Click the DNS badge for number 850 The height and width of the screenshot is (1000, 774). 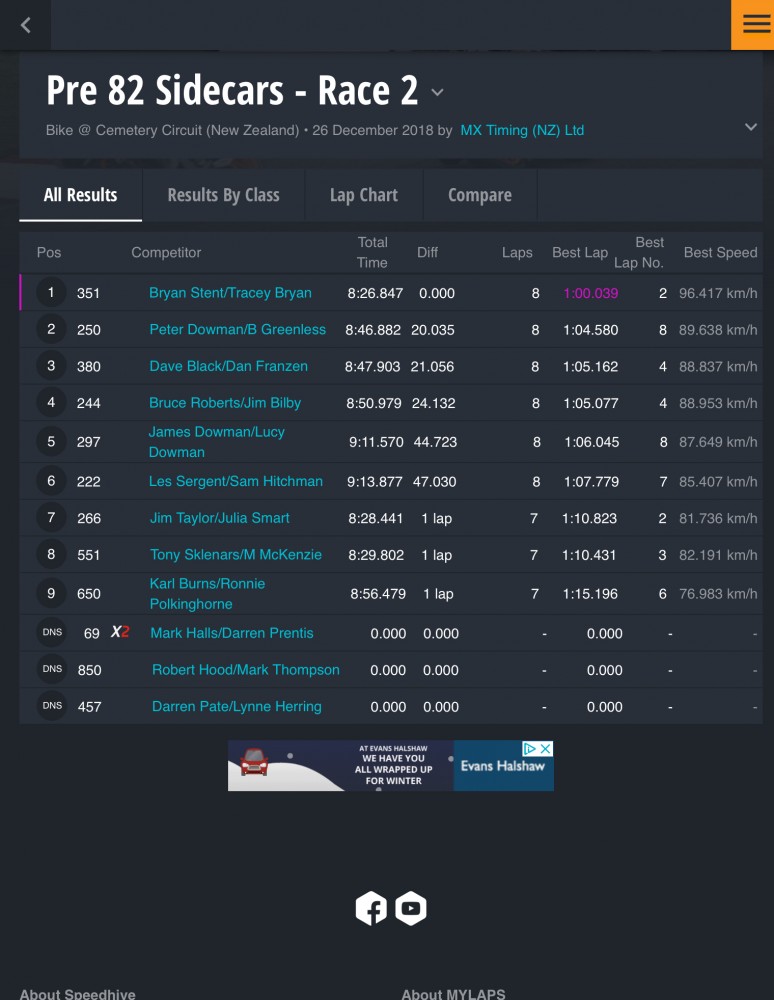coord(52,669)
